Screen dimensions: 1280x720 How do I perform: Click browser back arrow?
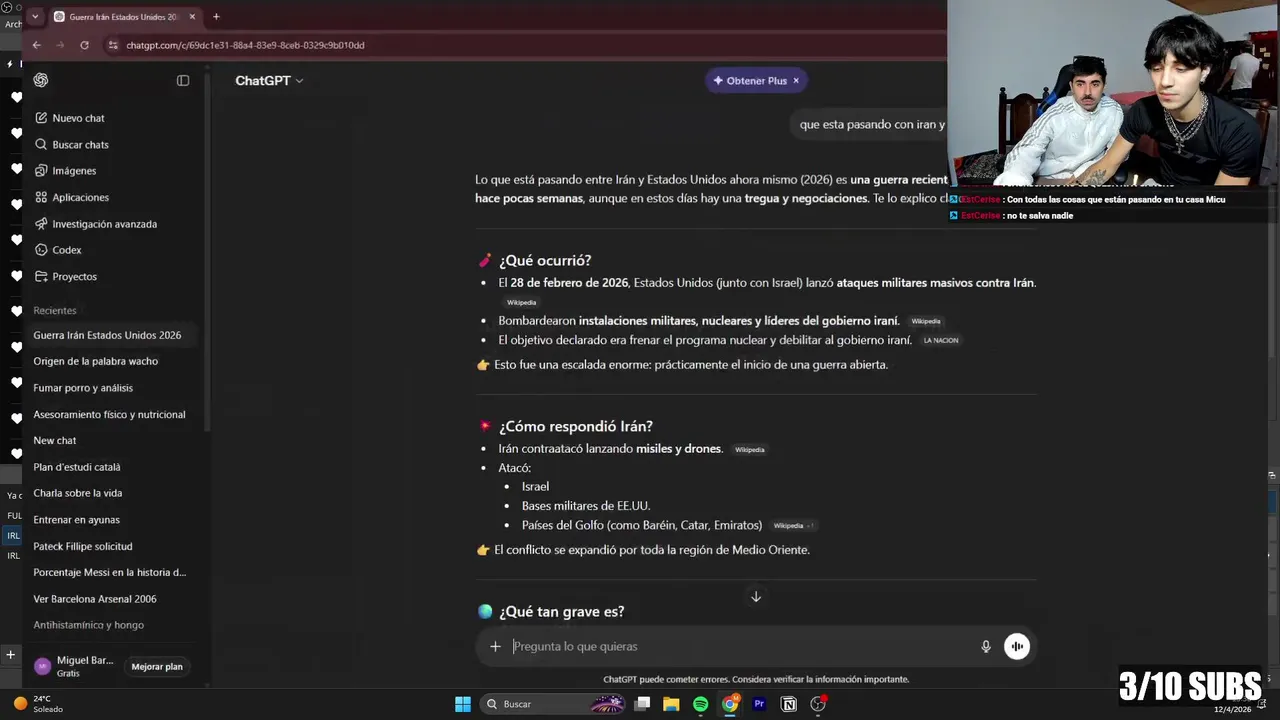tap(36, 45)
